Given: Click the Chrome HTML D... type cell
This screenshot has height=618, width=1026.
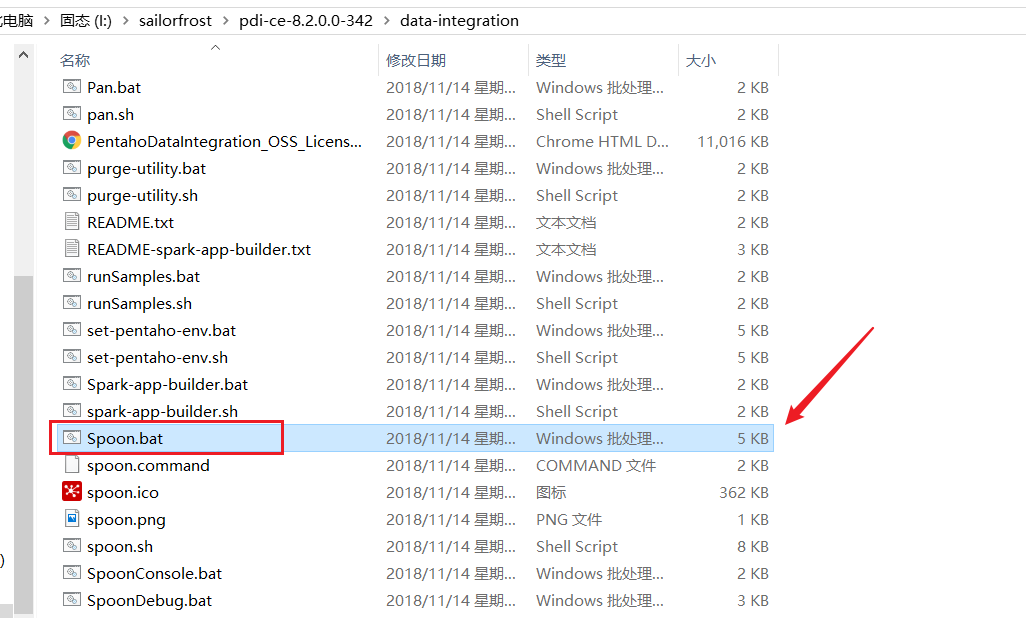Looking at the screenshot, I should tap(602, 141).
